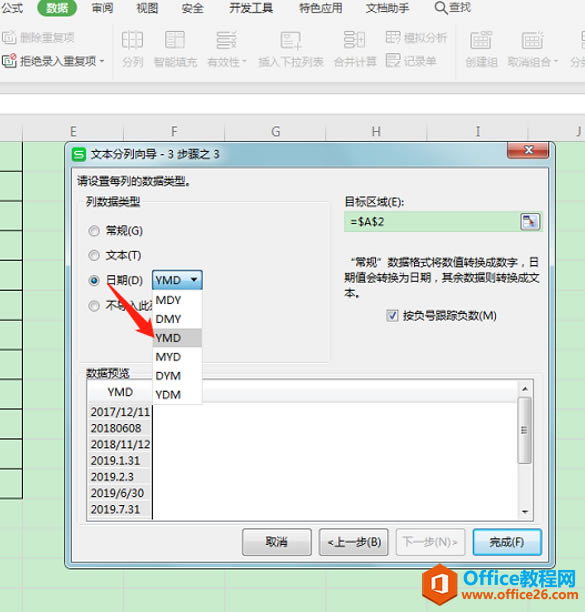Close the 文本分列向导 dialog
The width and height of the screenshot is (585, 612).
(528, 150)
